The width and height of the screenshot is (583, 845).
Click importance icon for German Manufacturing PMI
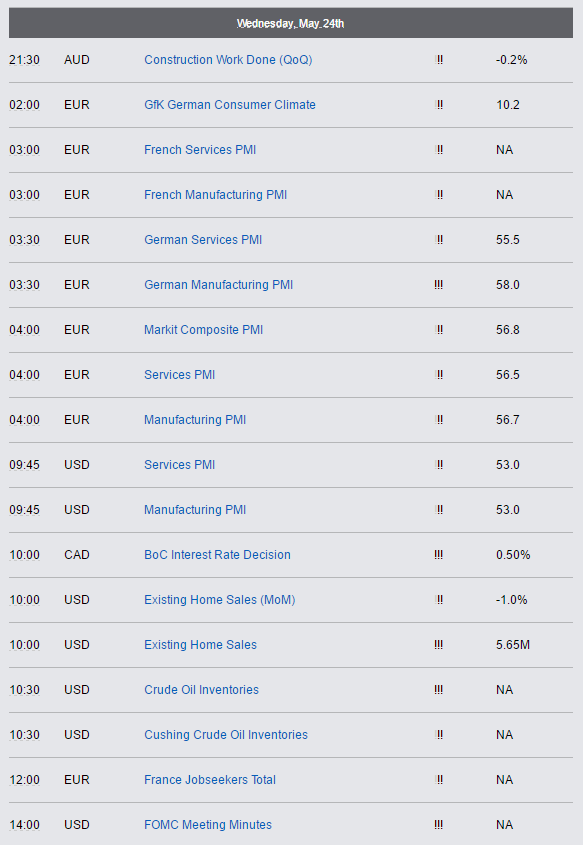tap(439, 285)
